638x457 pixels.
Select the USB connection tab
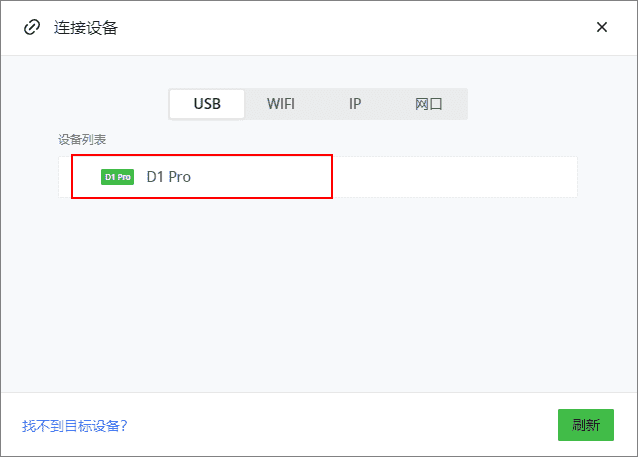click(207, 104)
